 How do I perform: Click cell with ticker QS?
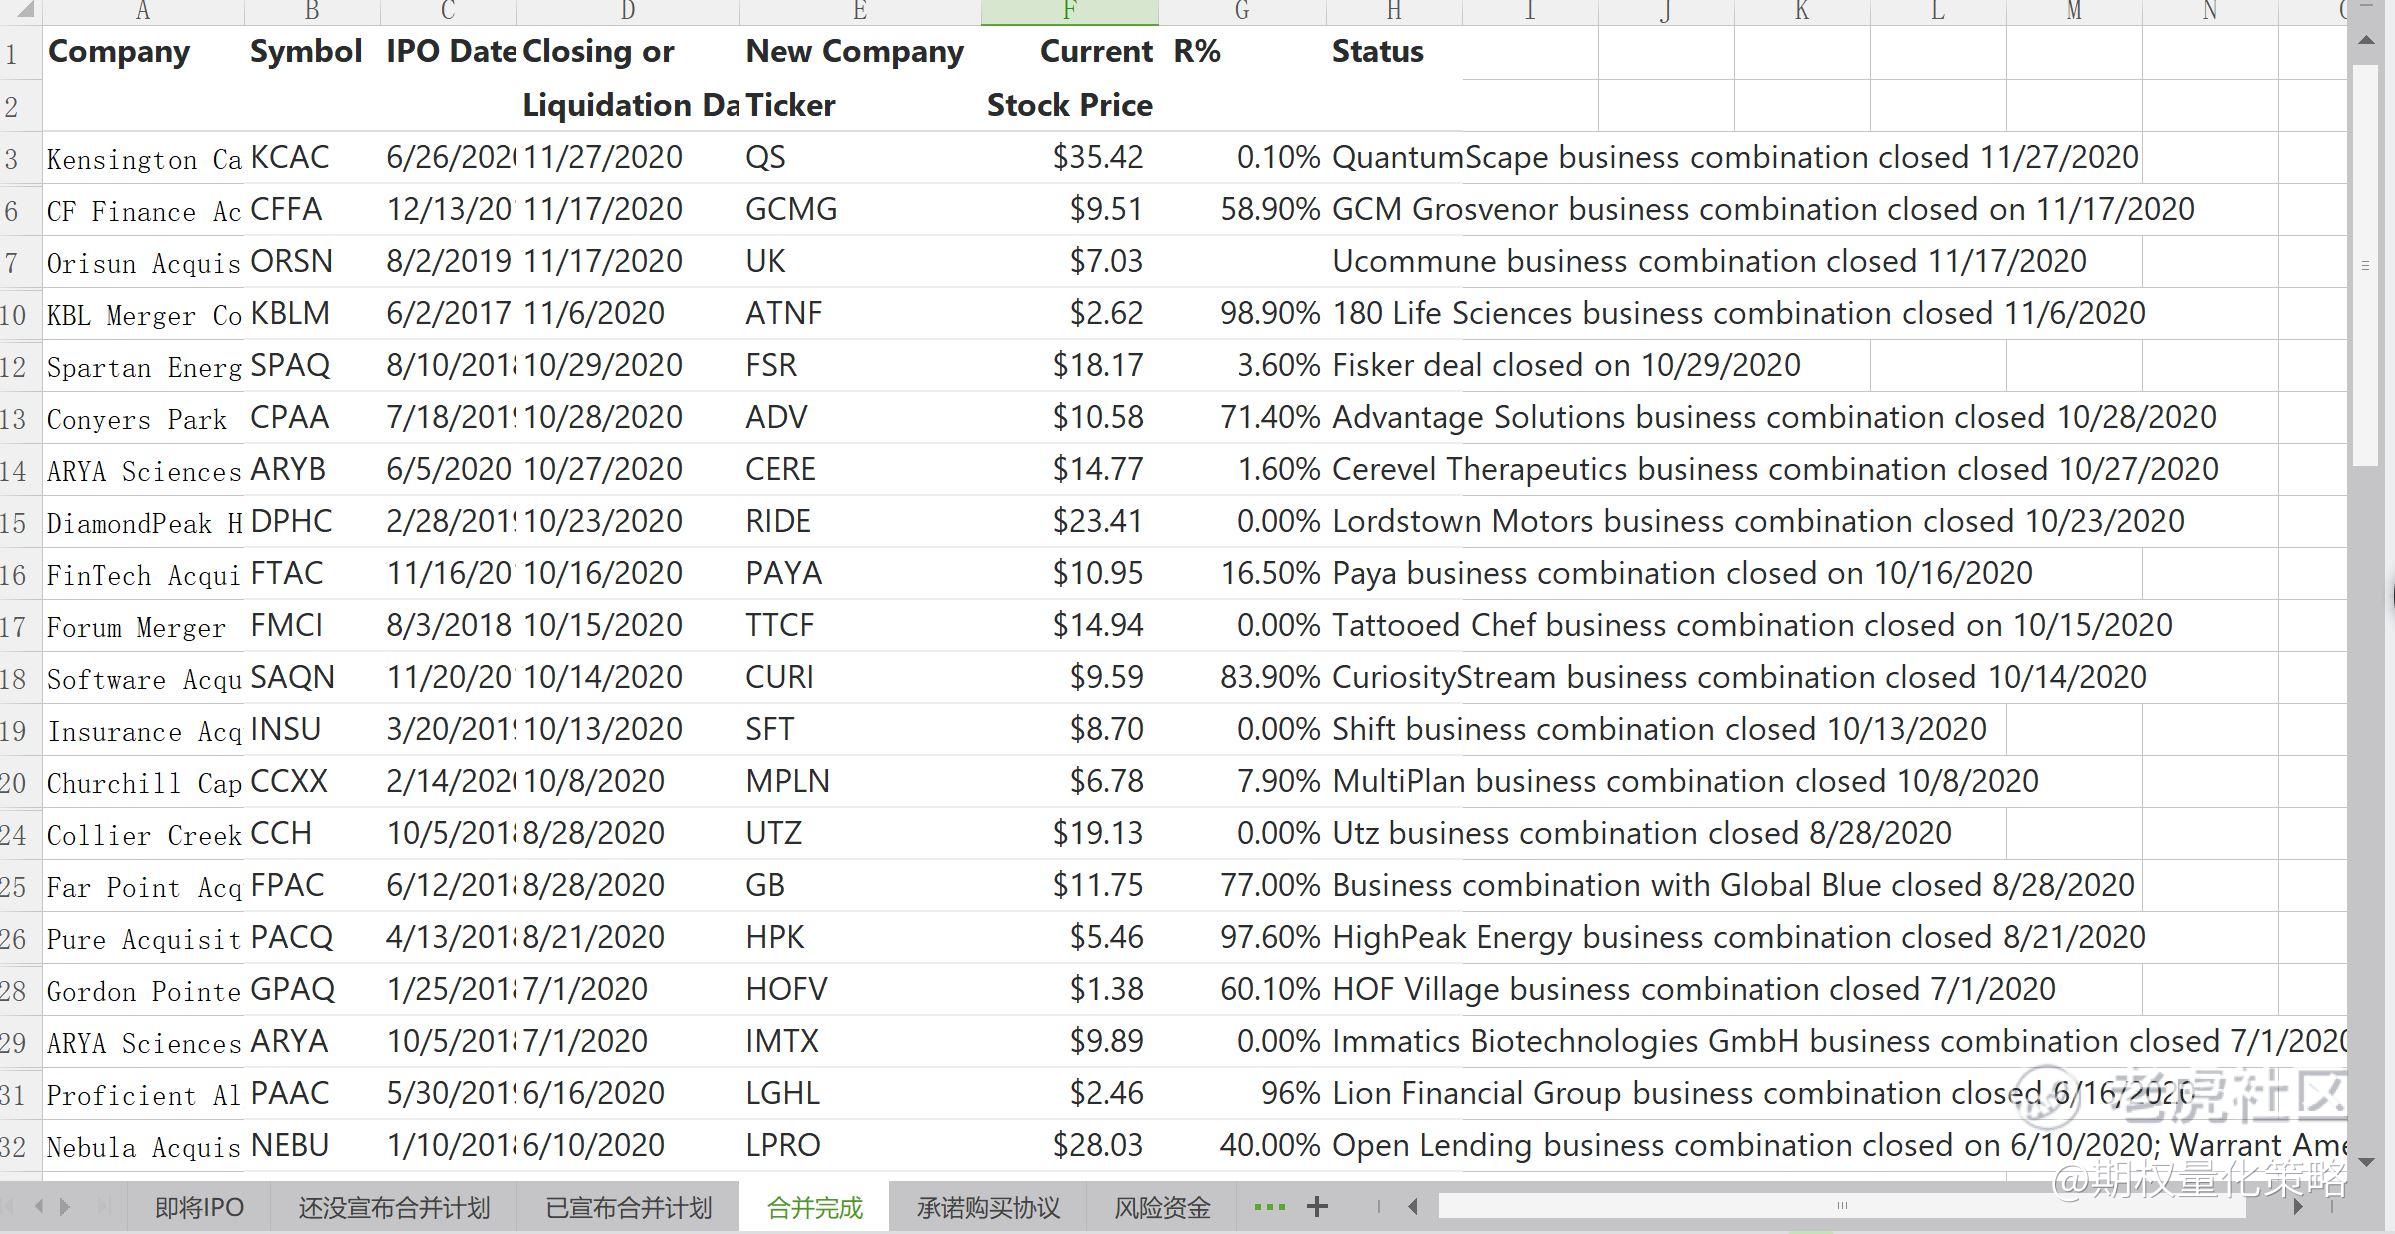click(860, 157)
